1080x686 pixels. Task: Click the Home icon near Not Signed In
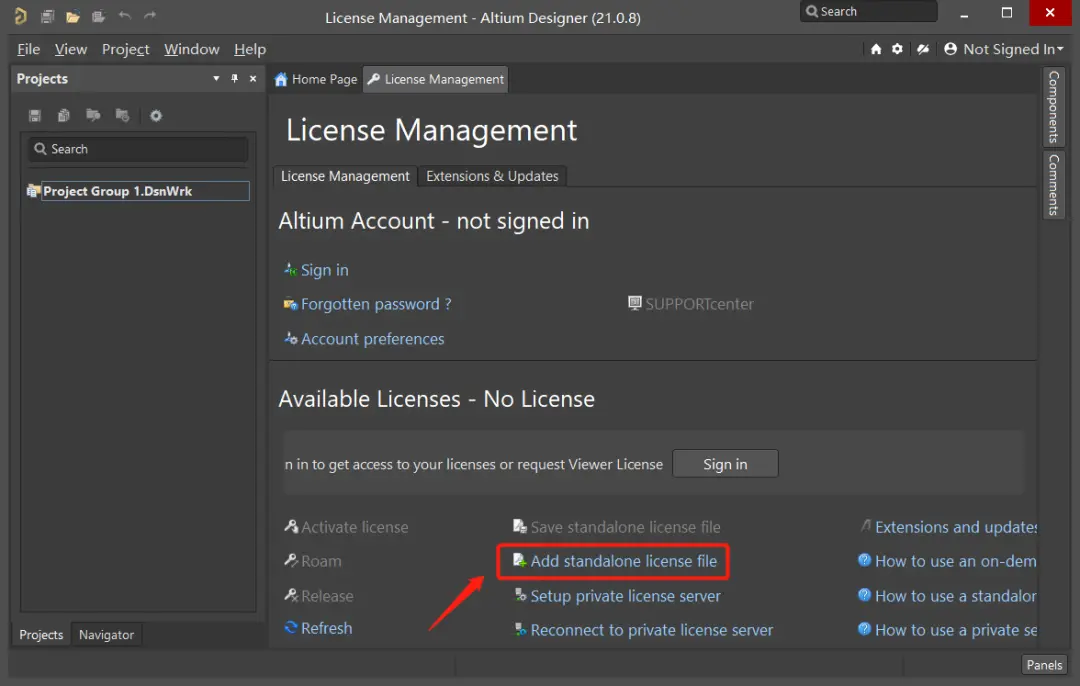pyautogui.click(x=876, y=49)
